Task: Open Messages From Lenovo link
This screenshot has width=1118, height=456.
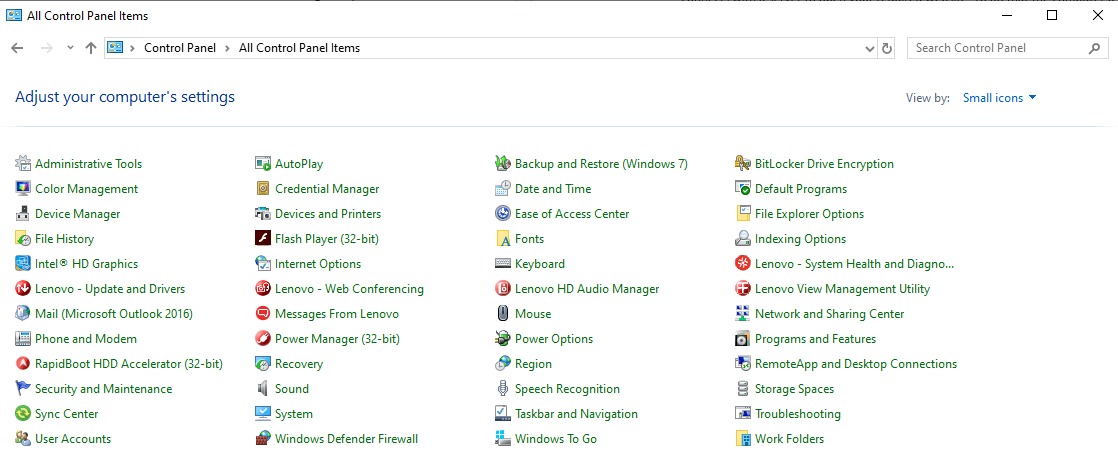Action: click(x=337, y=314)
